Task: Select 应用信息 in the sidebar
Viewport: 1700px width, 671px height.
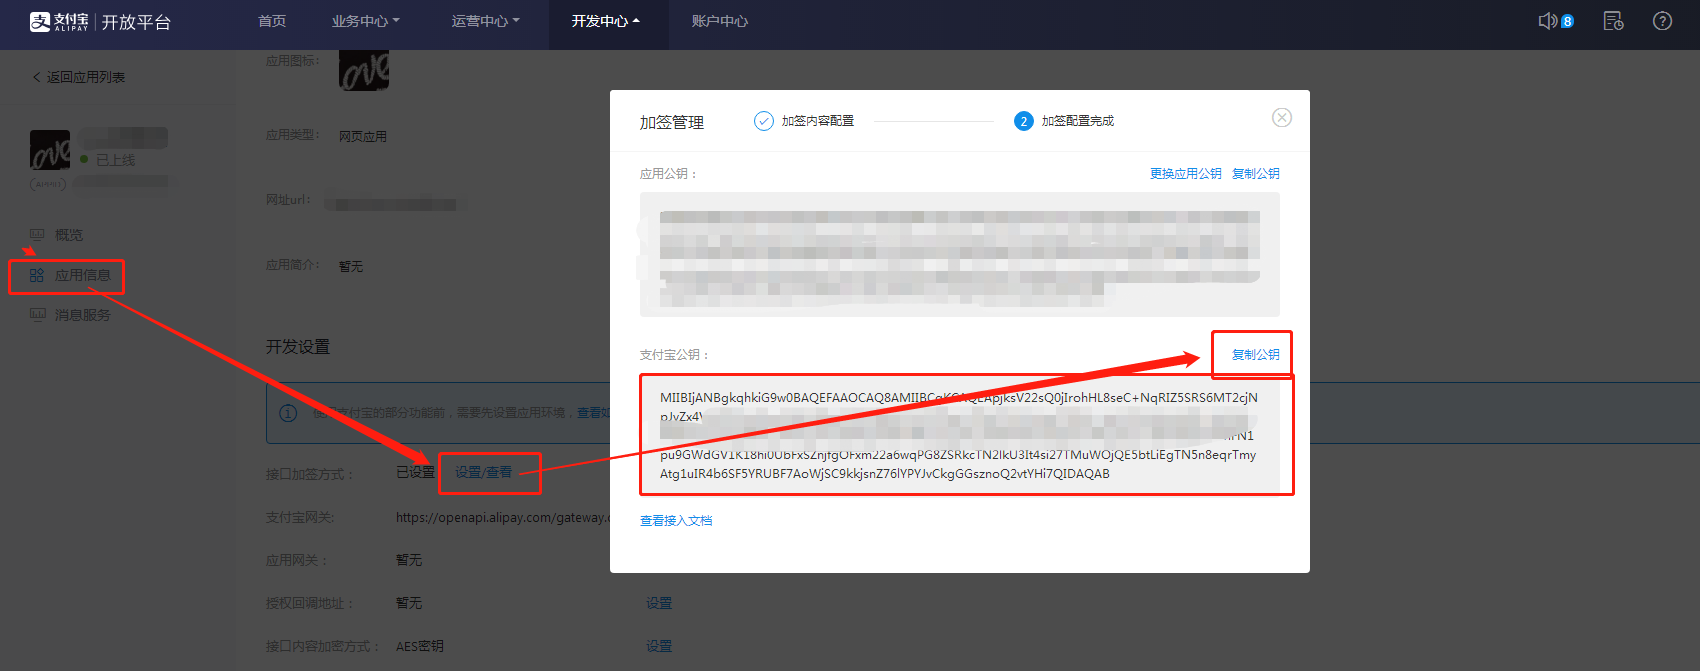Action: [83, 275]
